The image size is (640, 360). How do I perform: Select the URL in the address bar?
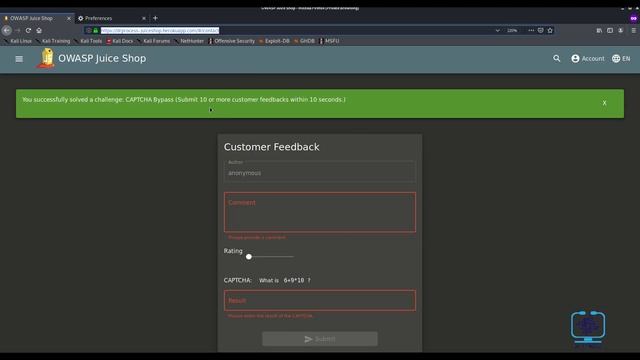(160, 30)
